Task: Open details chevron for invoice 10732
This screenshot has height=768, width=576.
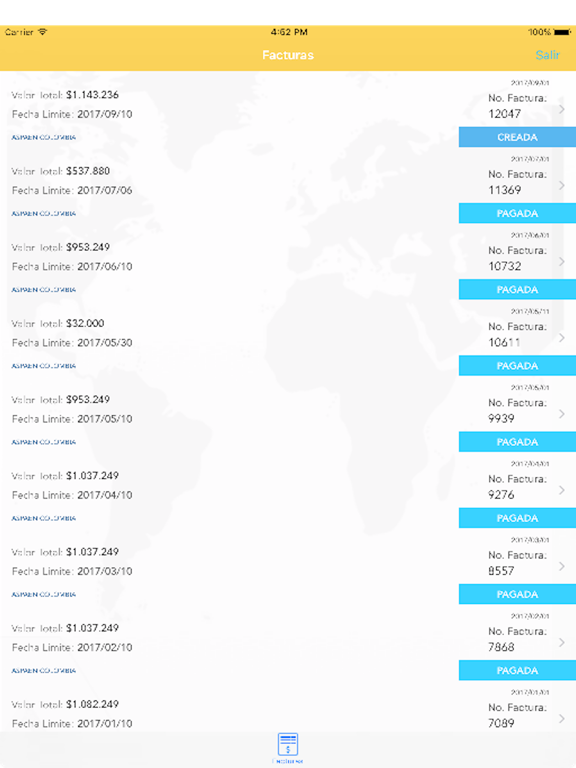Action: (x=562, y=262)
